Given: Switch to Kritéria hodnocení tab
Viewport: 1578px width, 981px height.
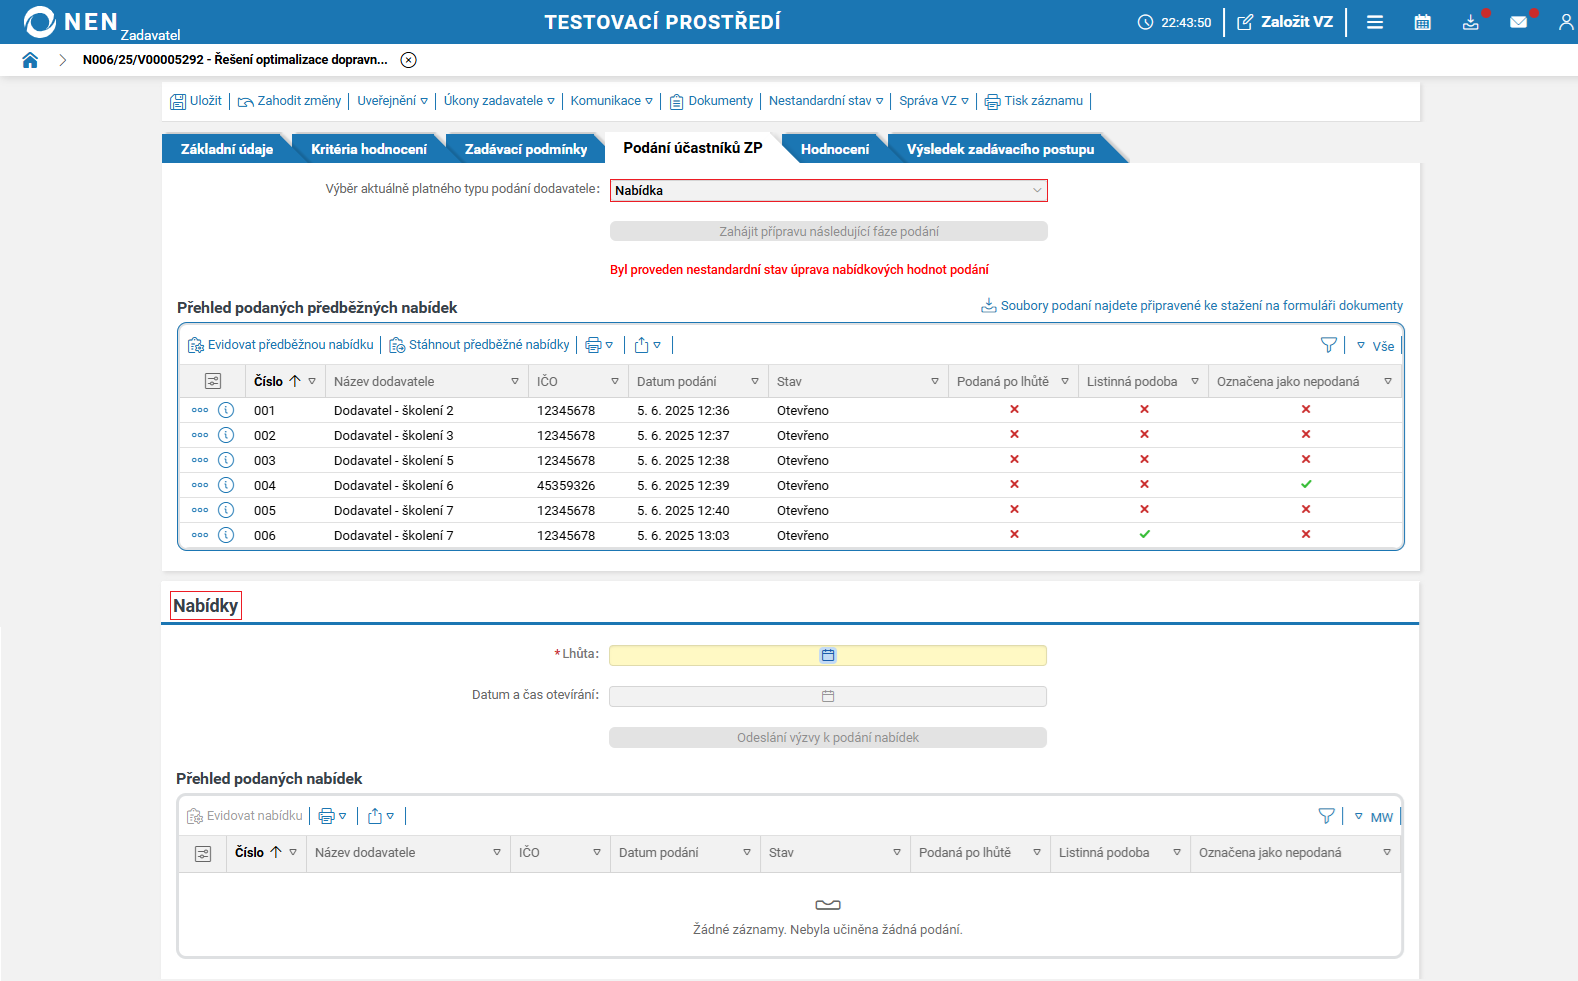Looking at the screenshot, I should (368, 149).
